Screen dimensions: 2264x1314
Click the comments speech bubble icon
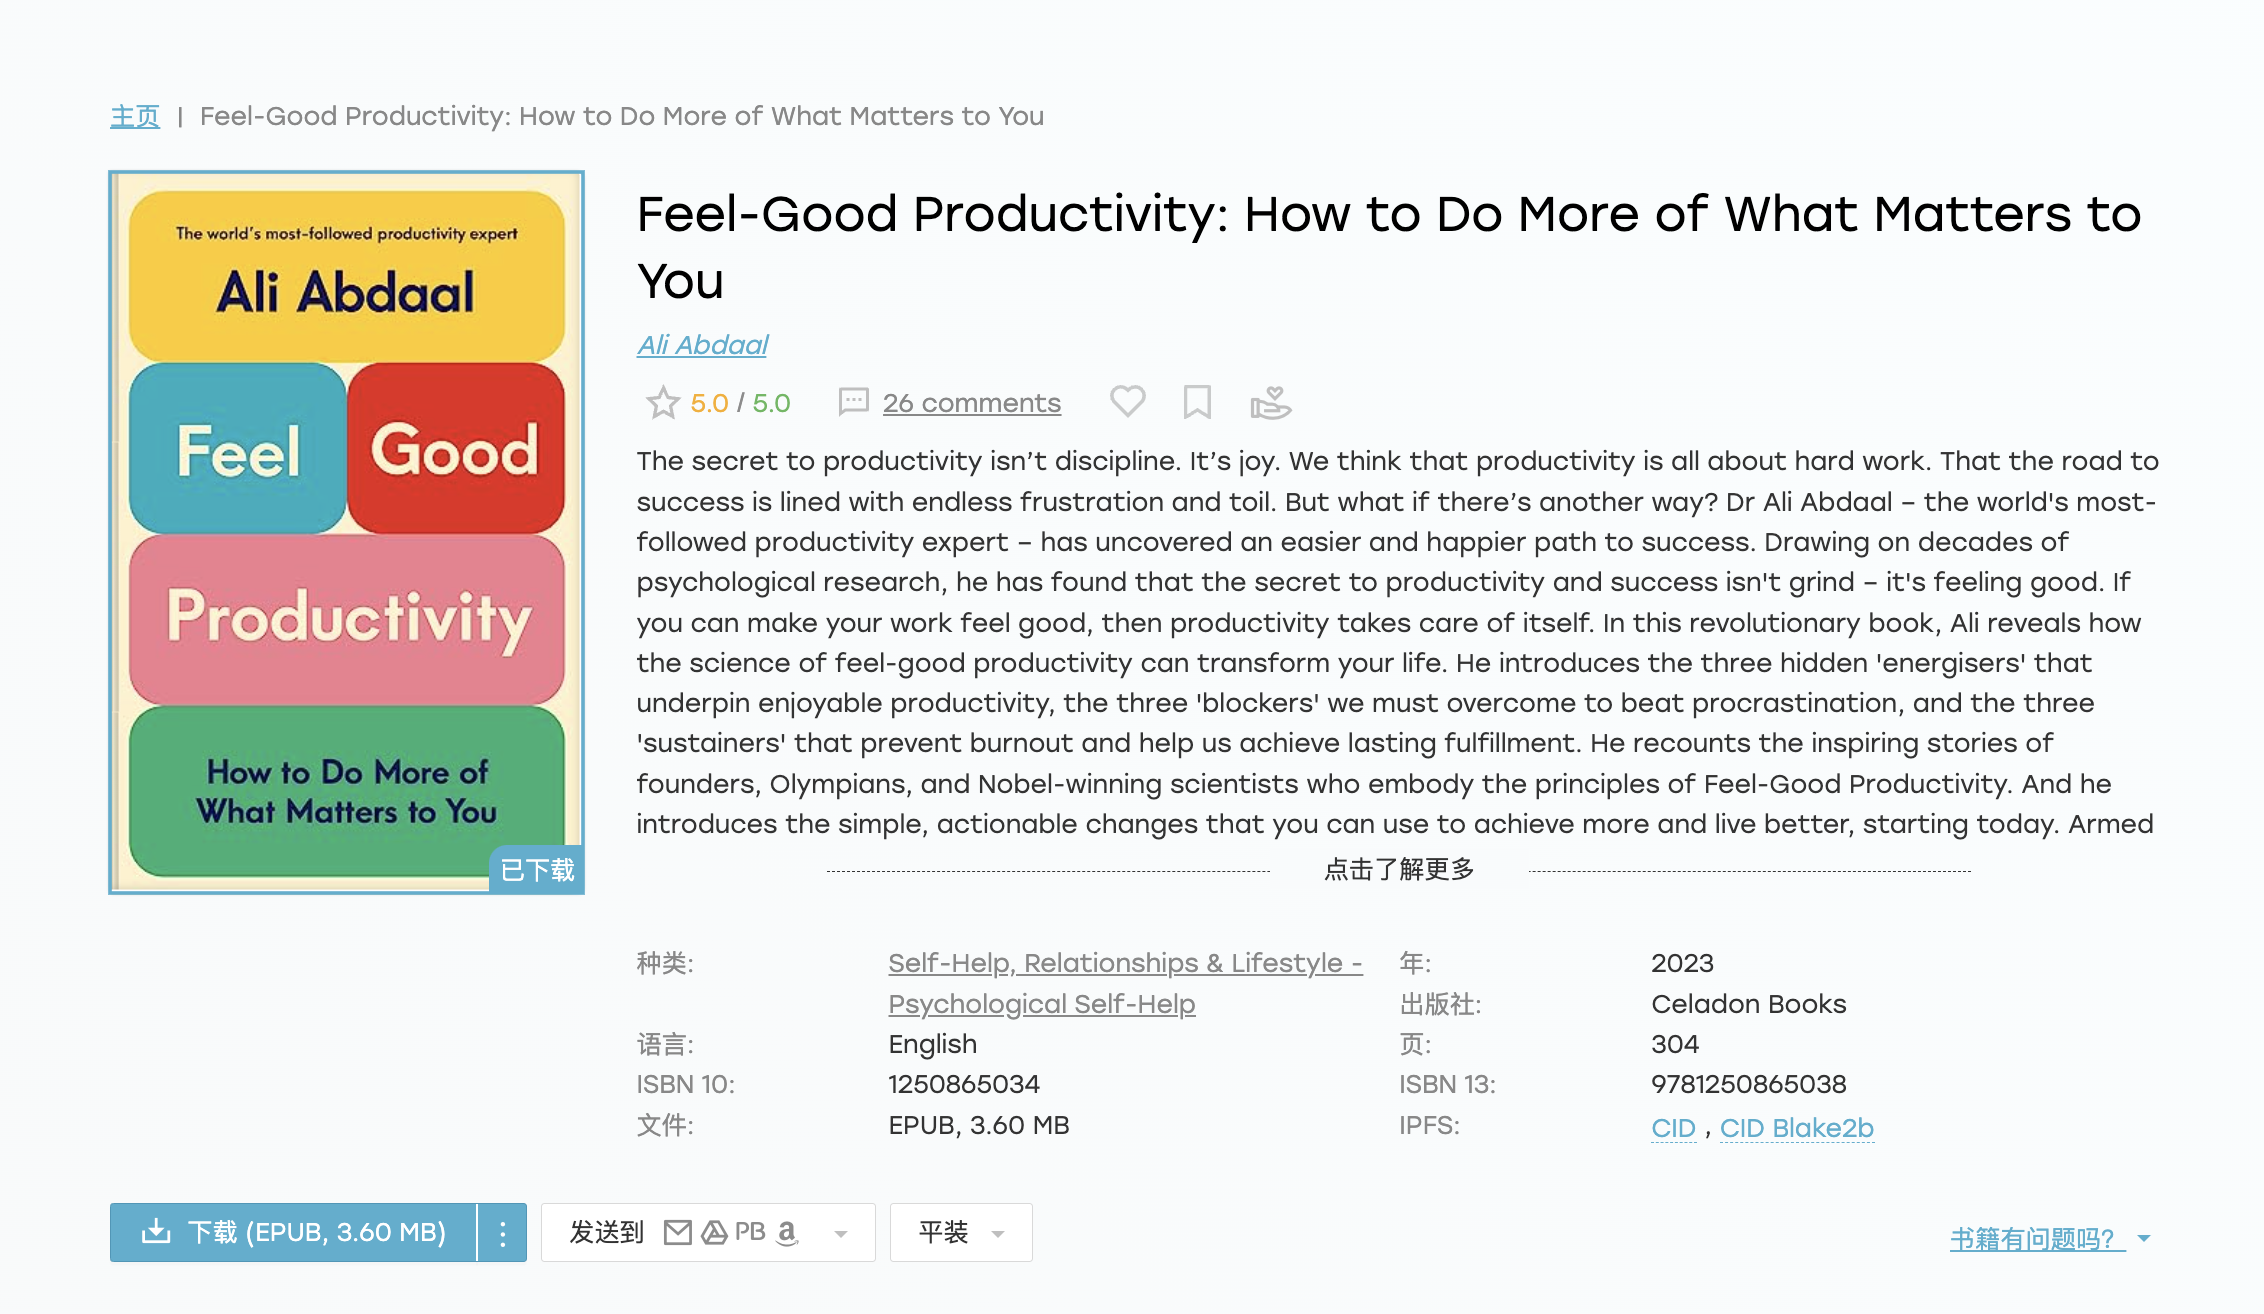coord(853,402)
